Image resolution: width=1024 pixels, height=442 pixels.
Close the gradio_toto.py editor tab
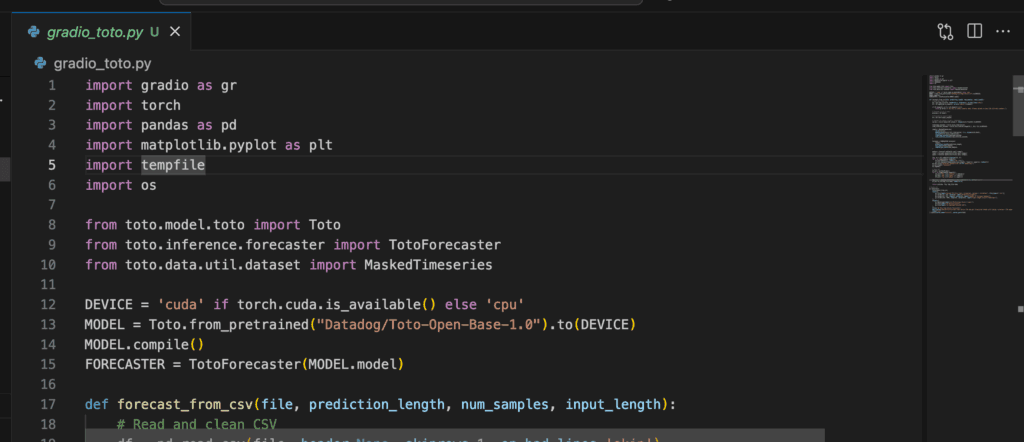[x=175, y=32]
